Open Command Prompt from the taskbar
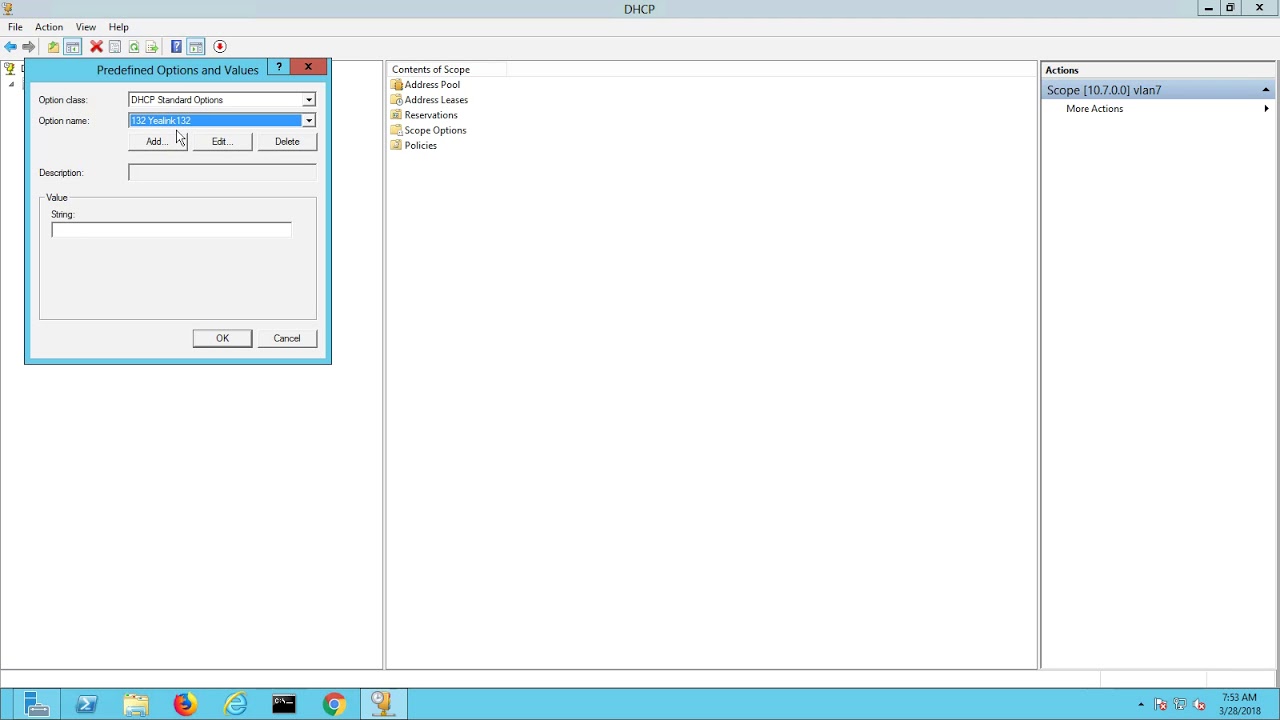This screenshot has height=720, width=1280. pyautogui.click(x=284, y=705)
